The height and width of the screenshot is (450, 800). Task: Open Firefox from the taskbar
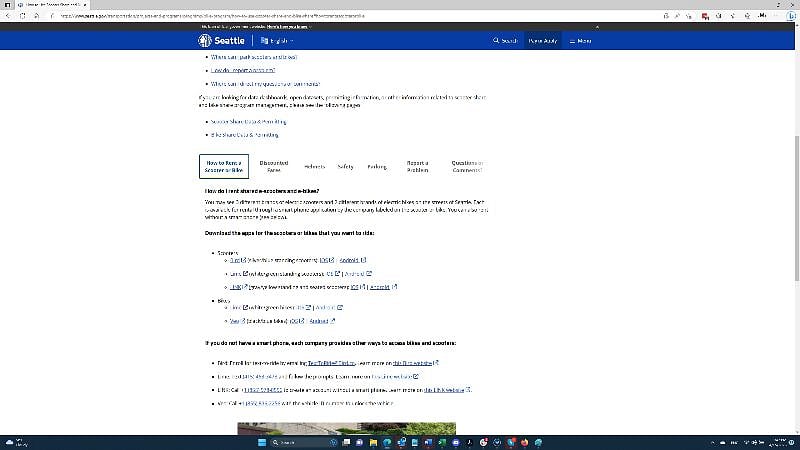tap(524, 442)
